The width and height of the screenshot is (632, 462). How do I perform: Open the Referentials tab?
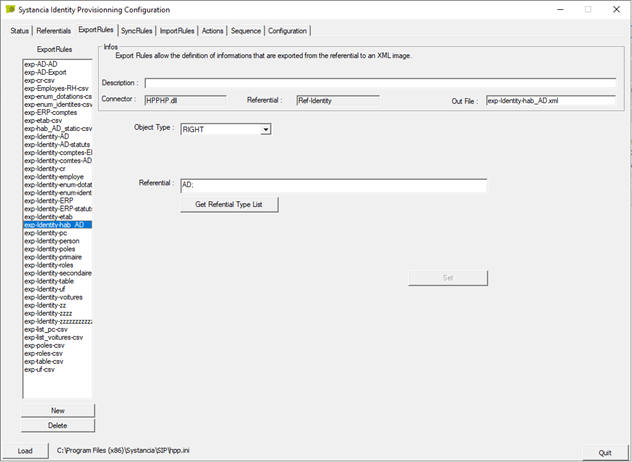pos(54,31)
